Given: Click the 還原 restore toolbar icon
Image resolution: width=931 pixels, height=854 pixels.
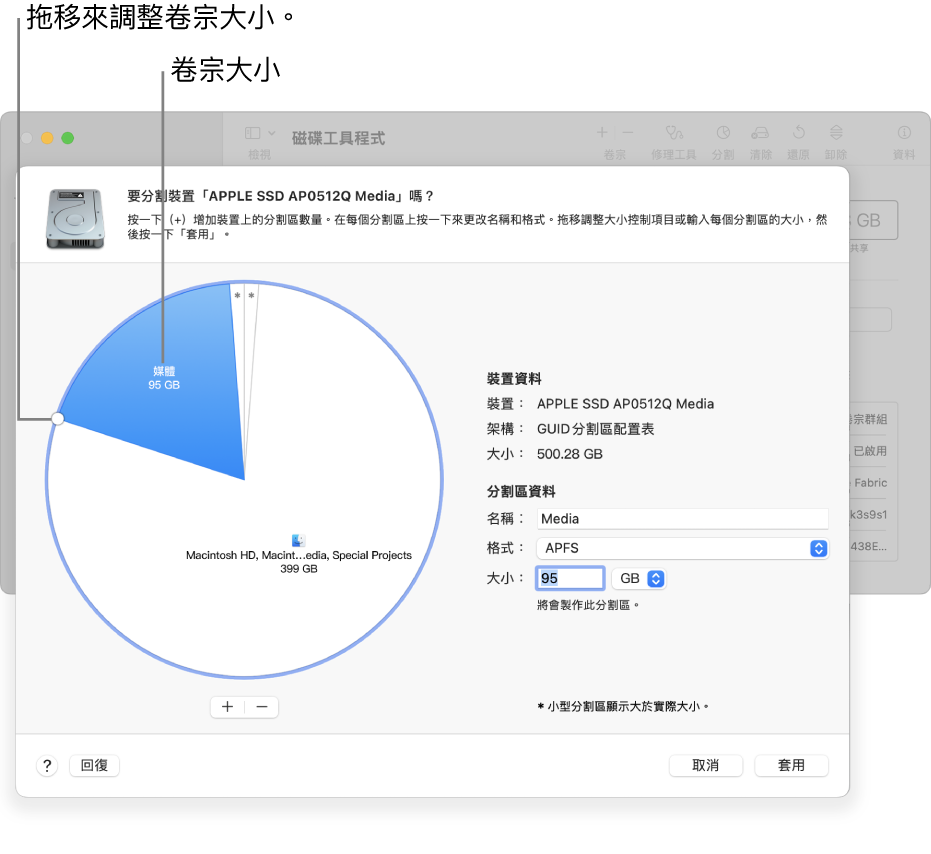Looking at the screenshot, I should 799,132.
